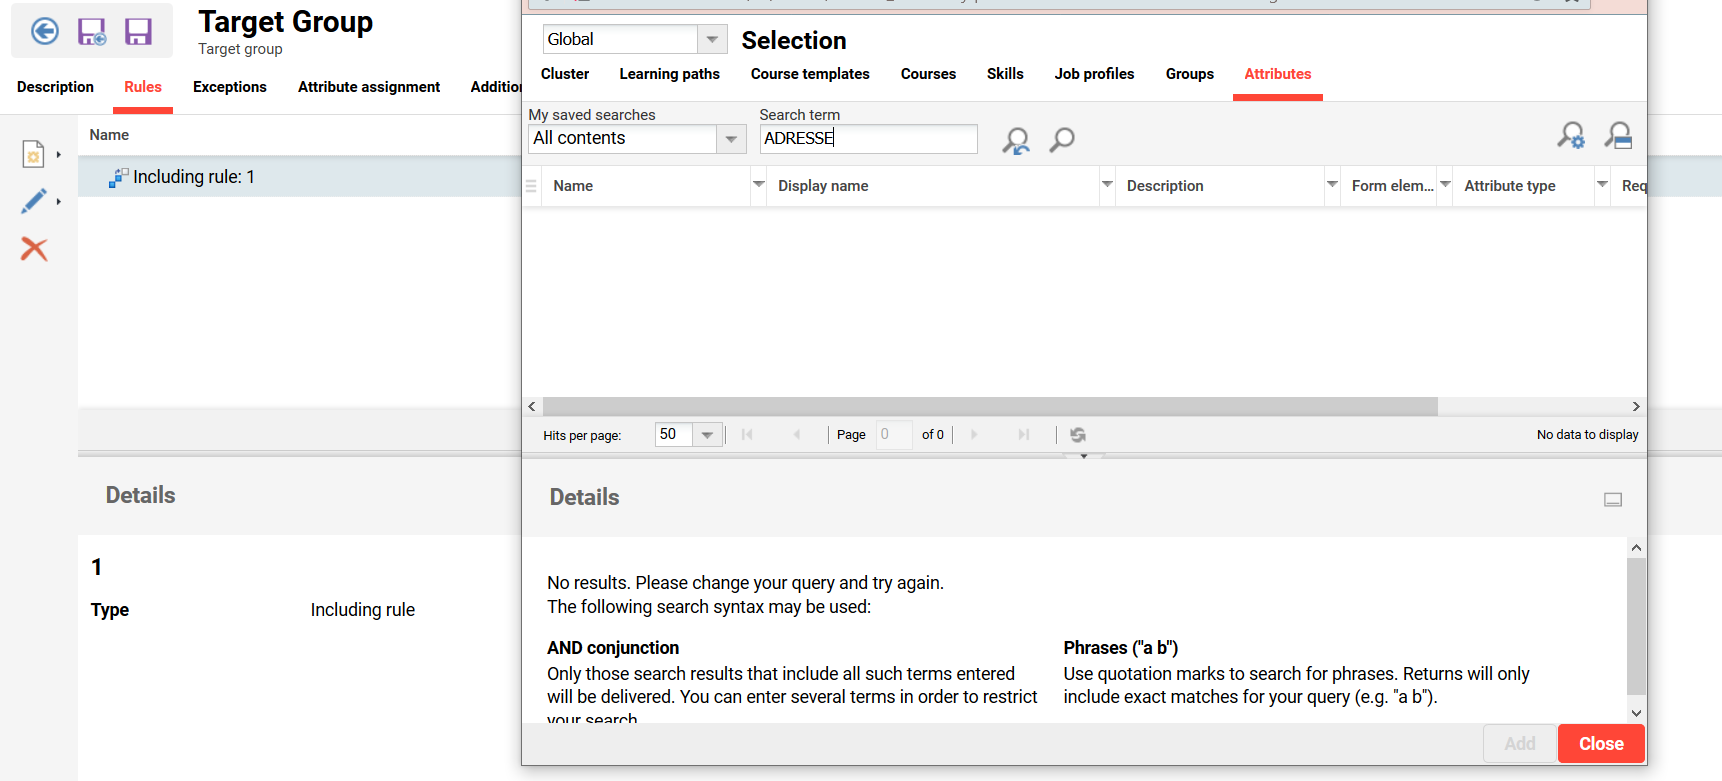Click the new rule document icon

pyautogui.click(x=33, y=154)
